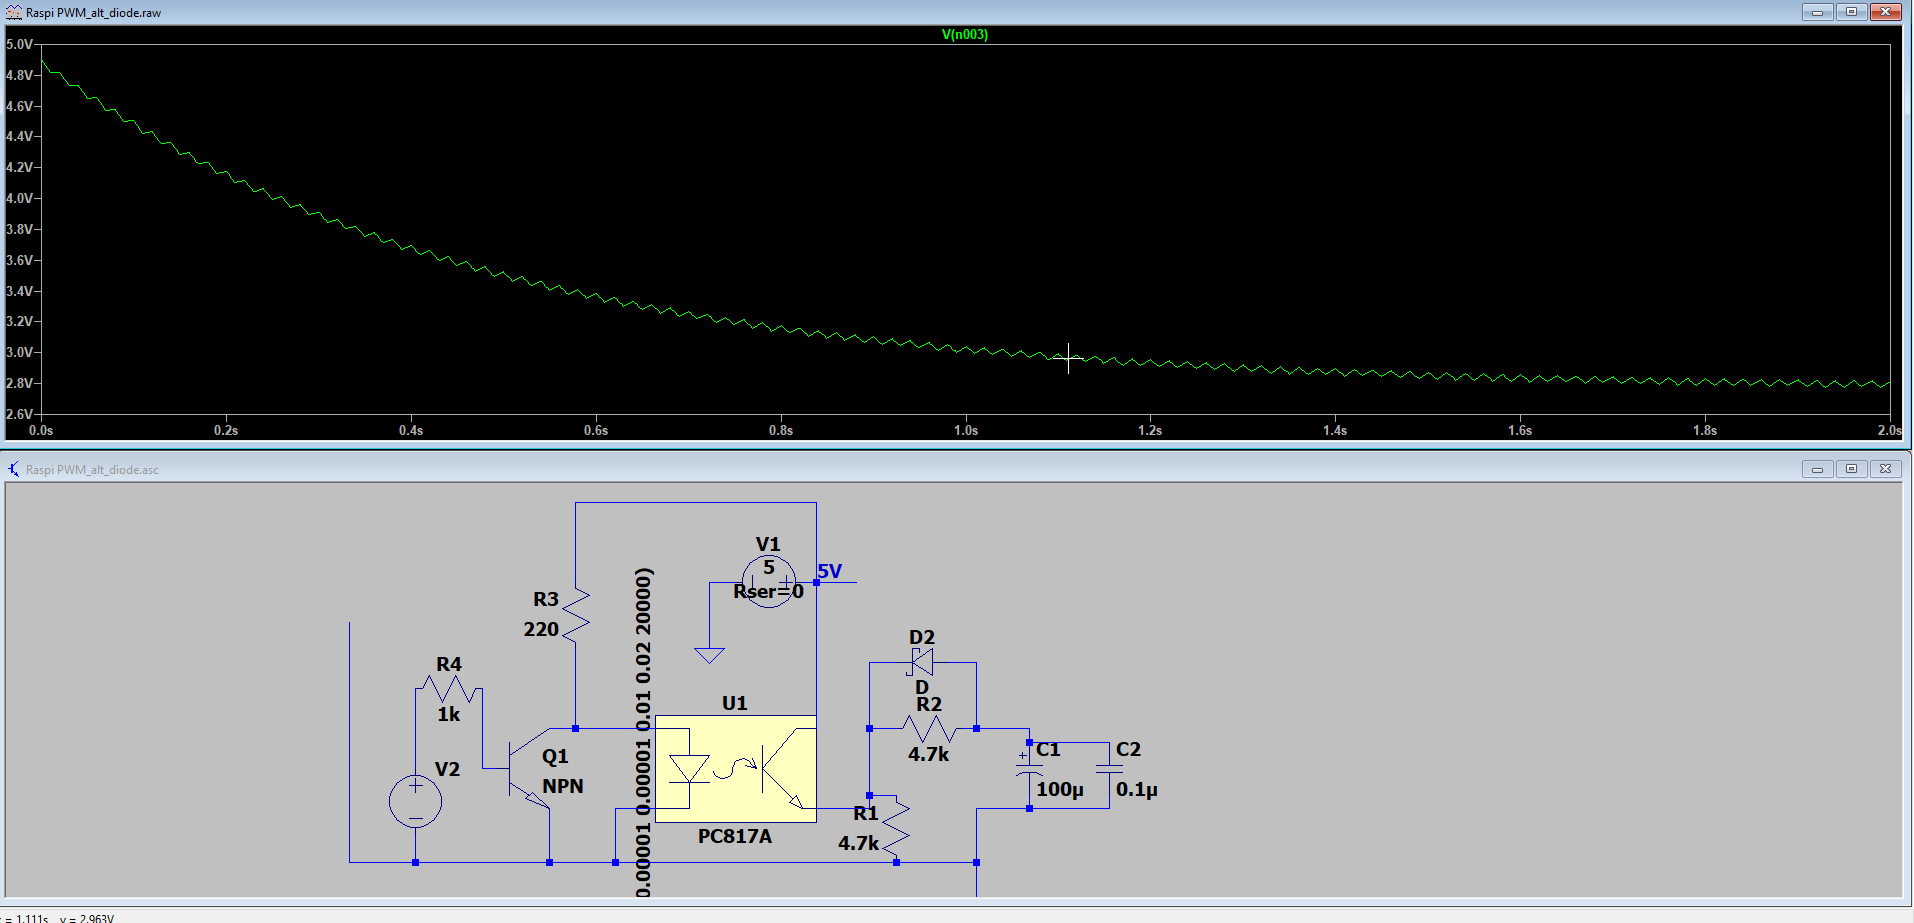
Task: Open the schematic window system menu icon
Action: pos(13,469)
